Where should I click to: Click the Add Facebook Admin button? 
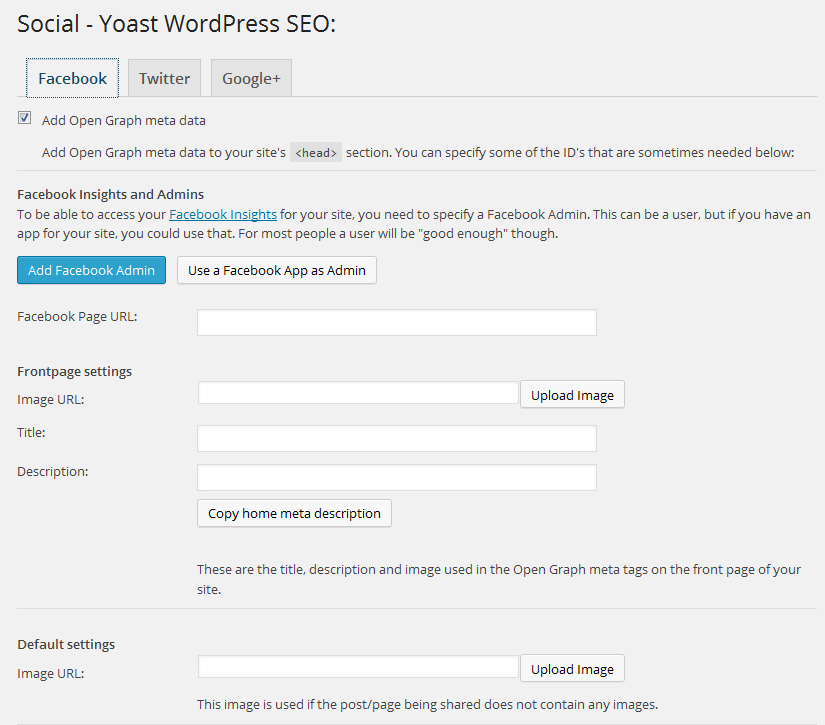pyautogui.click(x=91, y=270)
